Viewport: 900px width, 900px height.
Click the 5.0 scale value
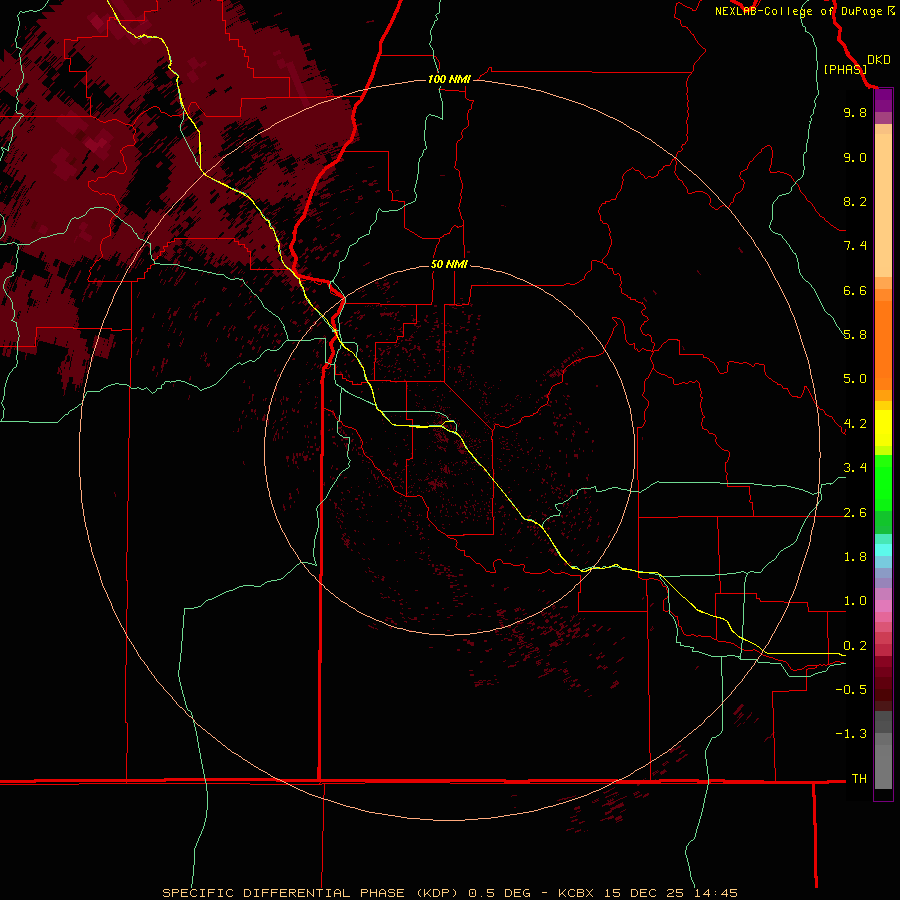click(855, 379)
